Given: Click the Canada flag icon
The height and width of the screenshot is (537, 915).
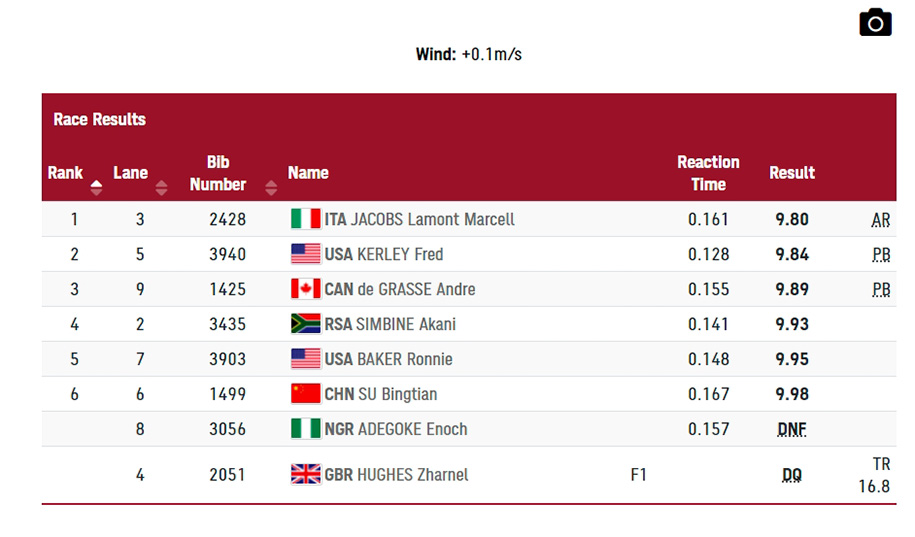Looking at the screenshot, I should (x=306, y=289).
